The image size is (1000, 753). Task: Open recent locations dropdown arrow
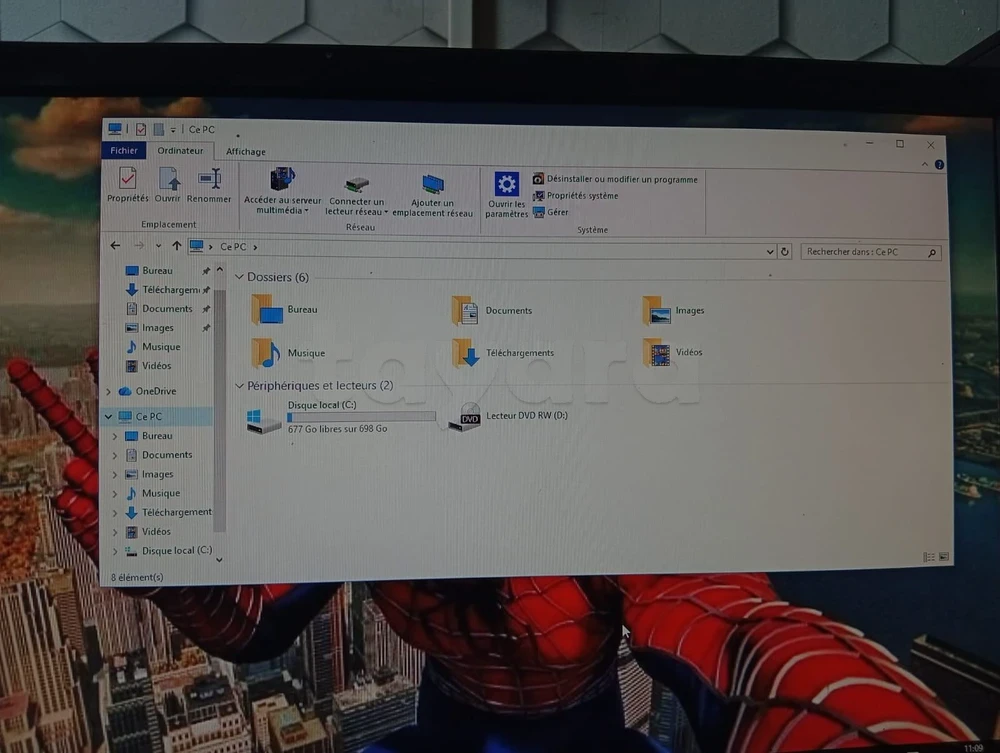click(158, 246)
